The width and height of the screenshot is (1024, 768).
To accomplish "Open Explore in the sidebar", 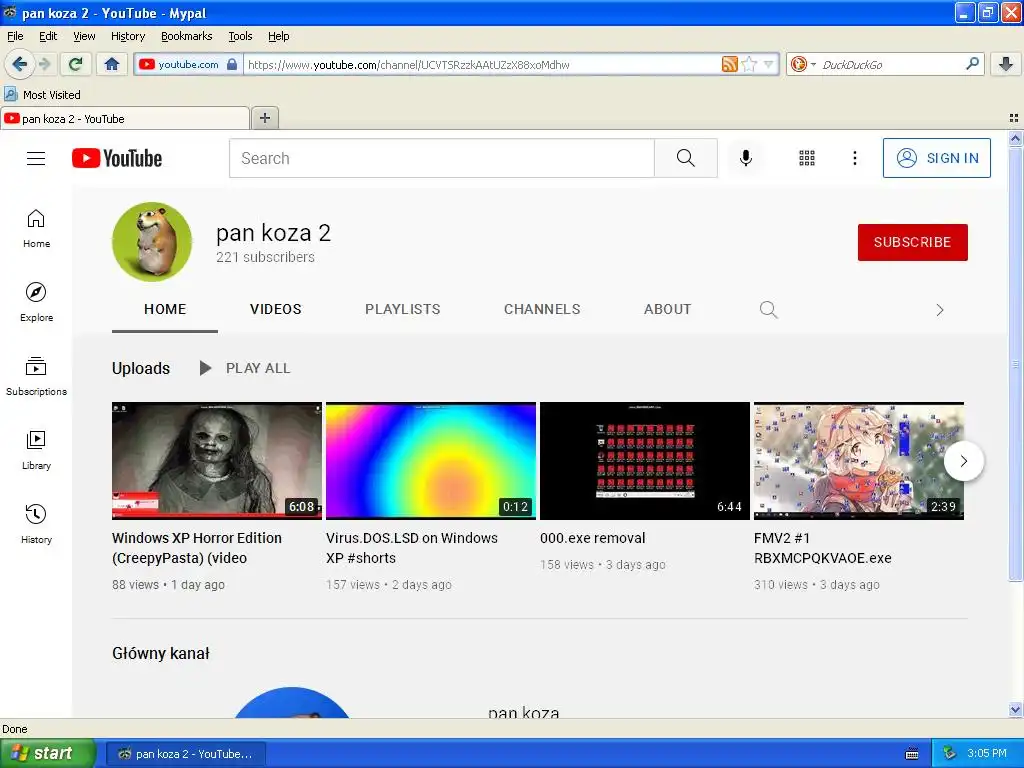I will click(x=36, y=302).
